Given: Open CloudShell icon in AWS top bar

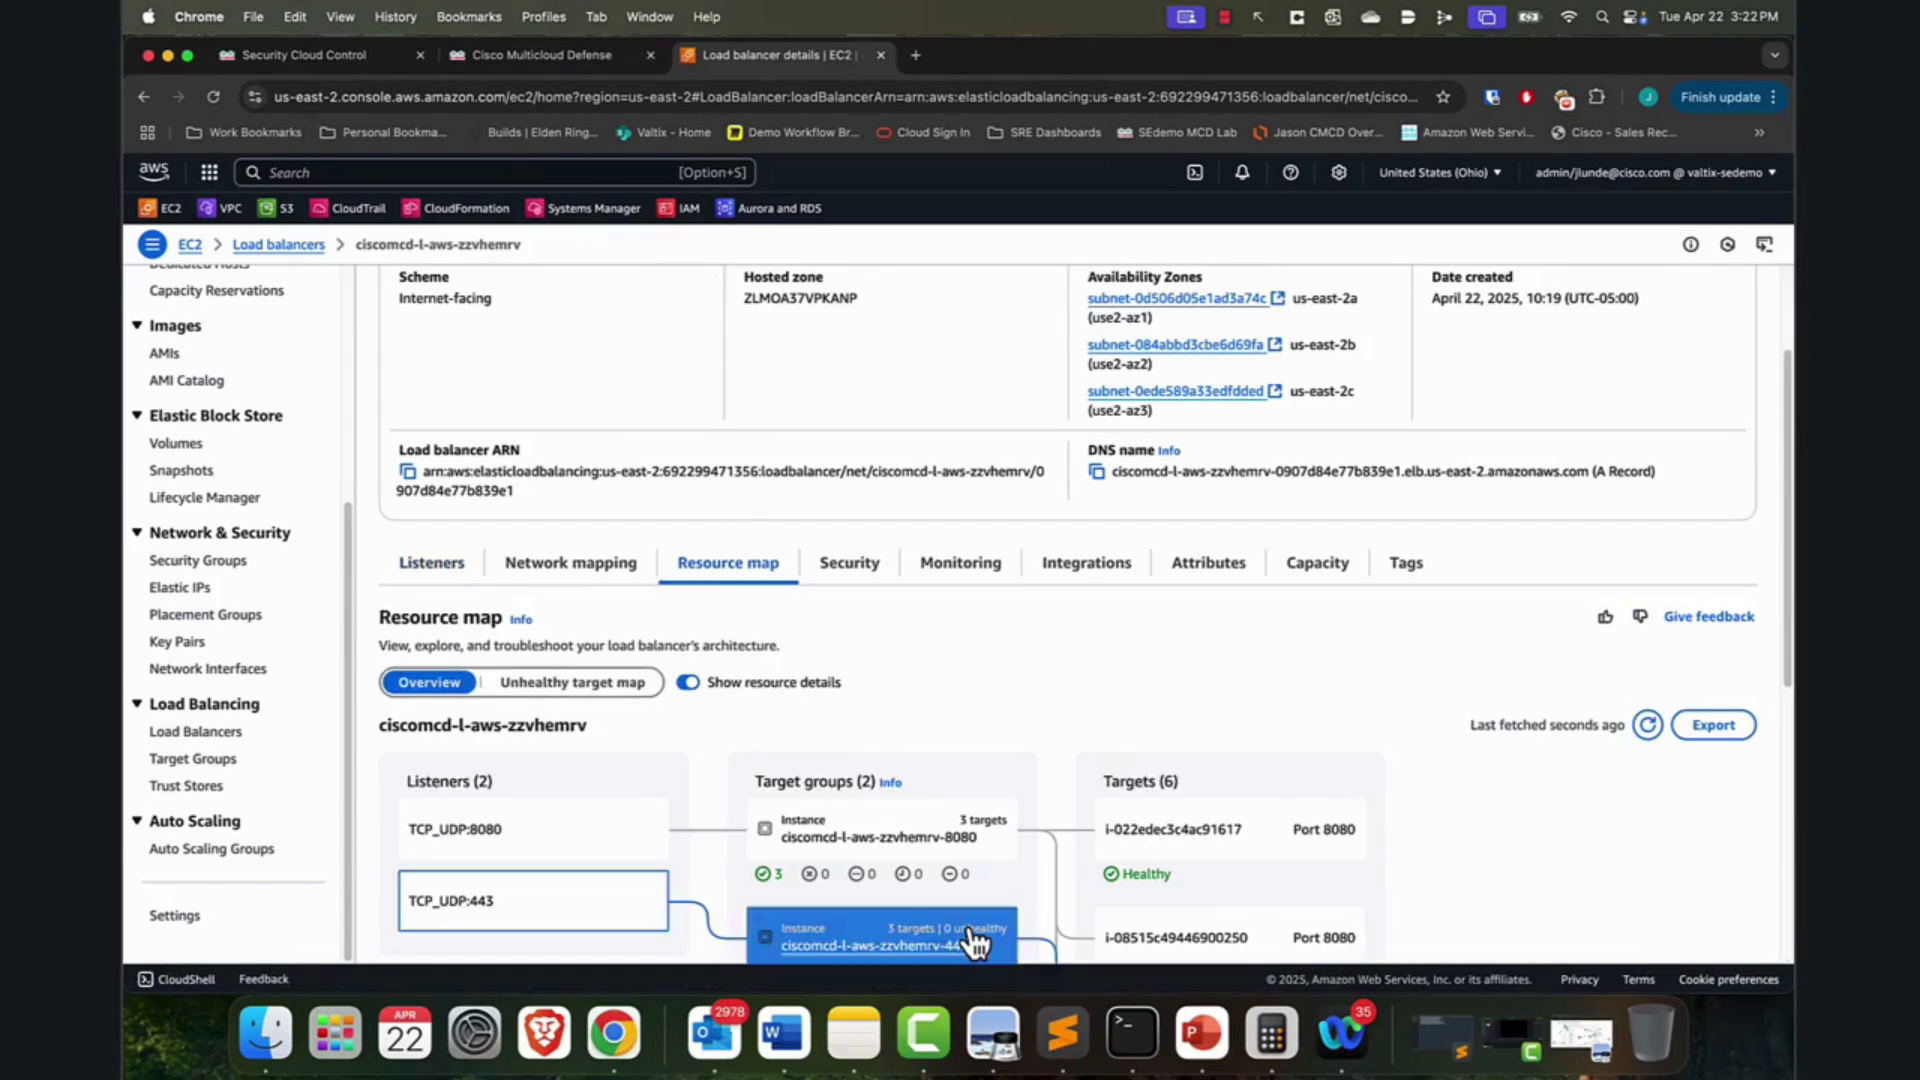Looking at the screenshot, I should 1195,172.
